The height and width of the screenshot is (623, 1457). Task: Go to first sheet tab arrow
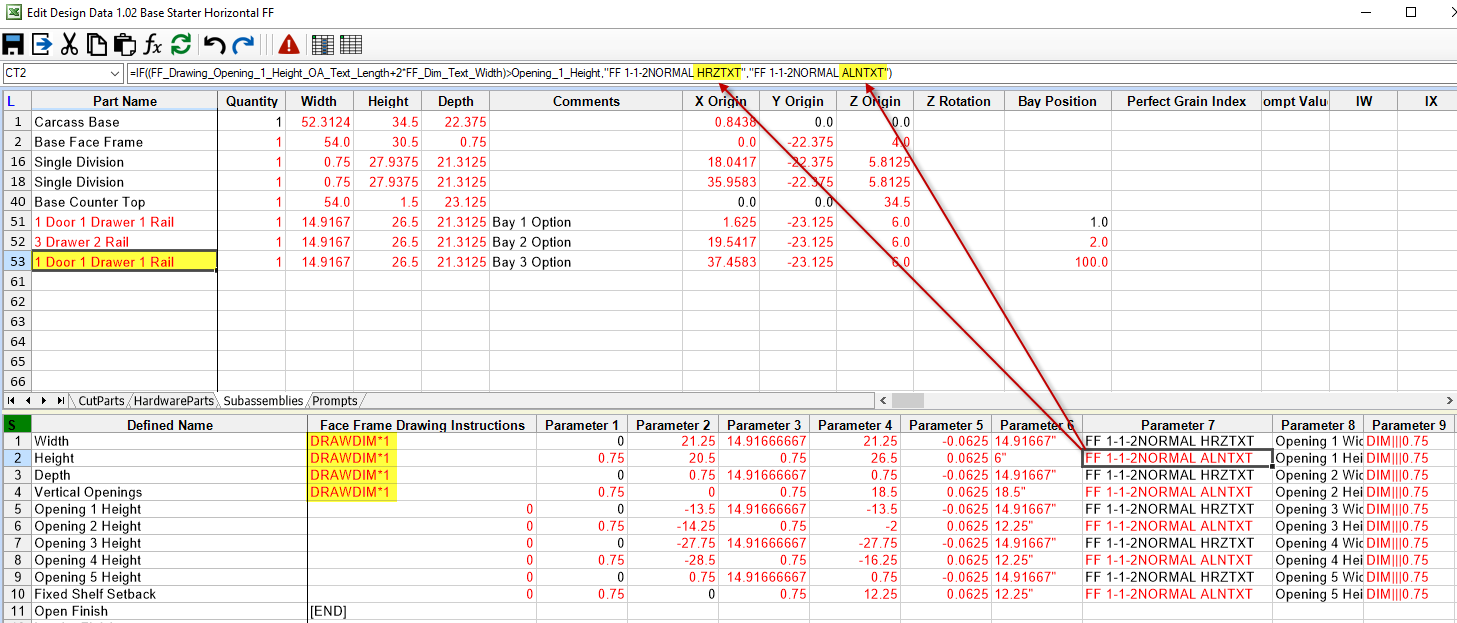pos(12,401)
